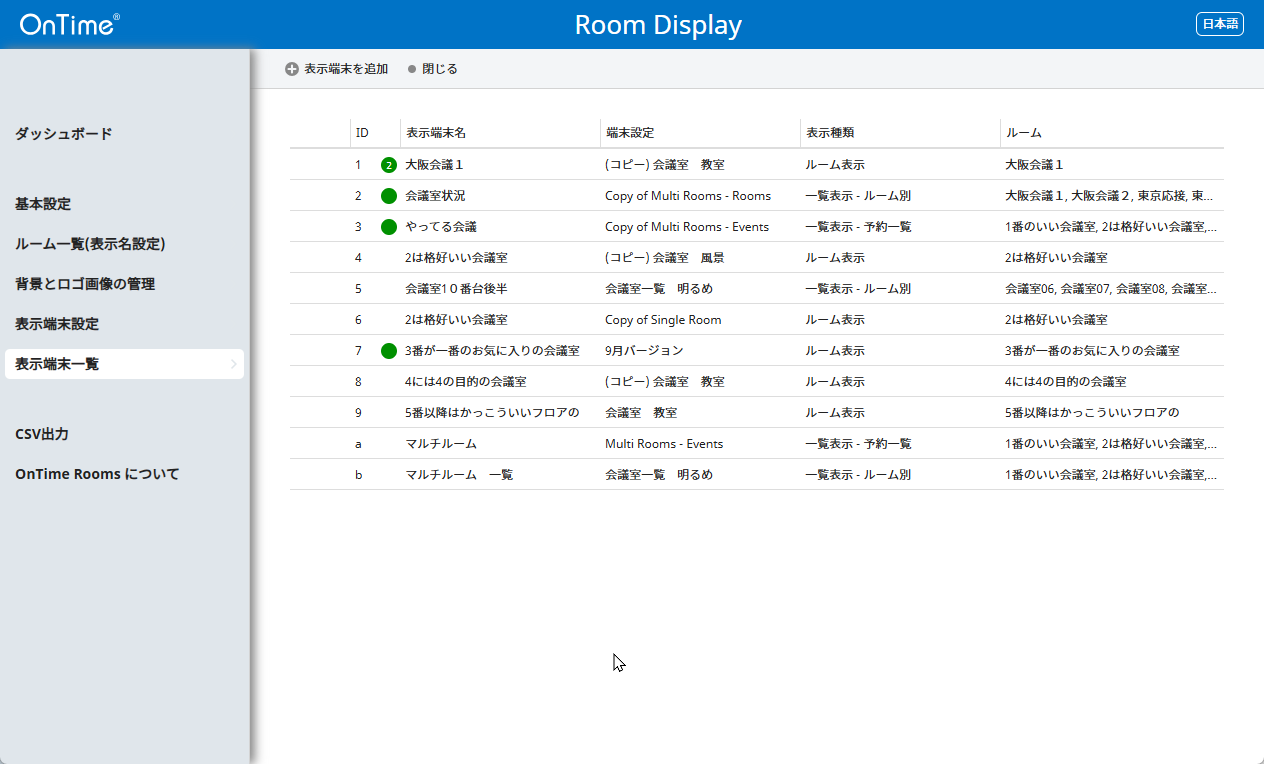Open OnTime Rooms について page
Viewport: 1264px width, 764px height.
97,474
